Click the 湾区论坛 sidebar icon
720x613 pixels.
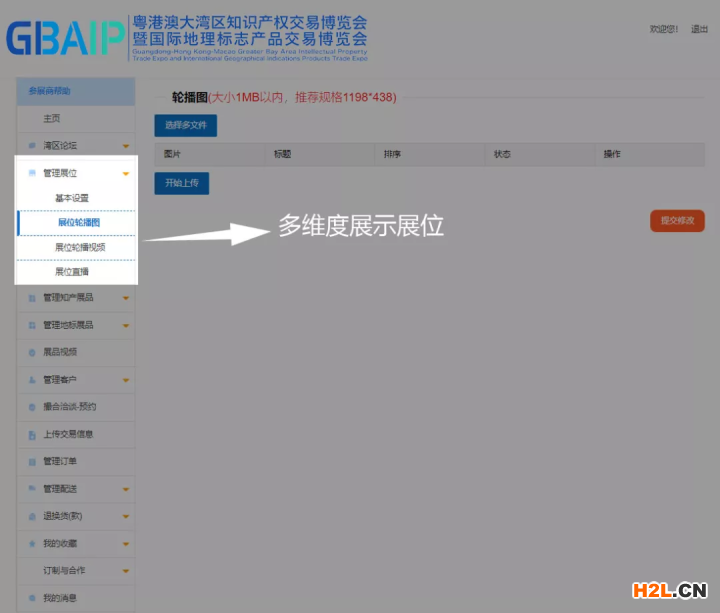(x=32, y=146)
